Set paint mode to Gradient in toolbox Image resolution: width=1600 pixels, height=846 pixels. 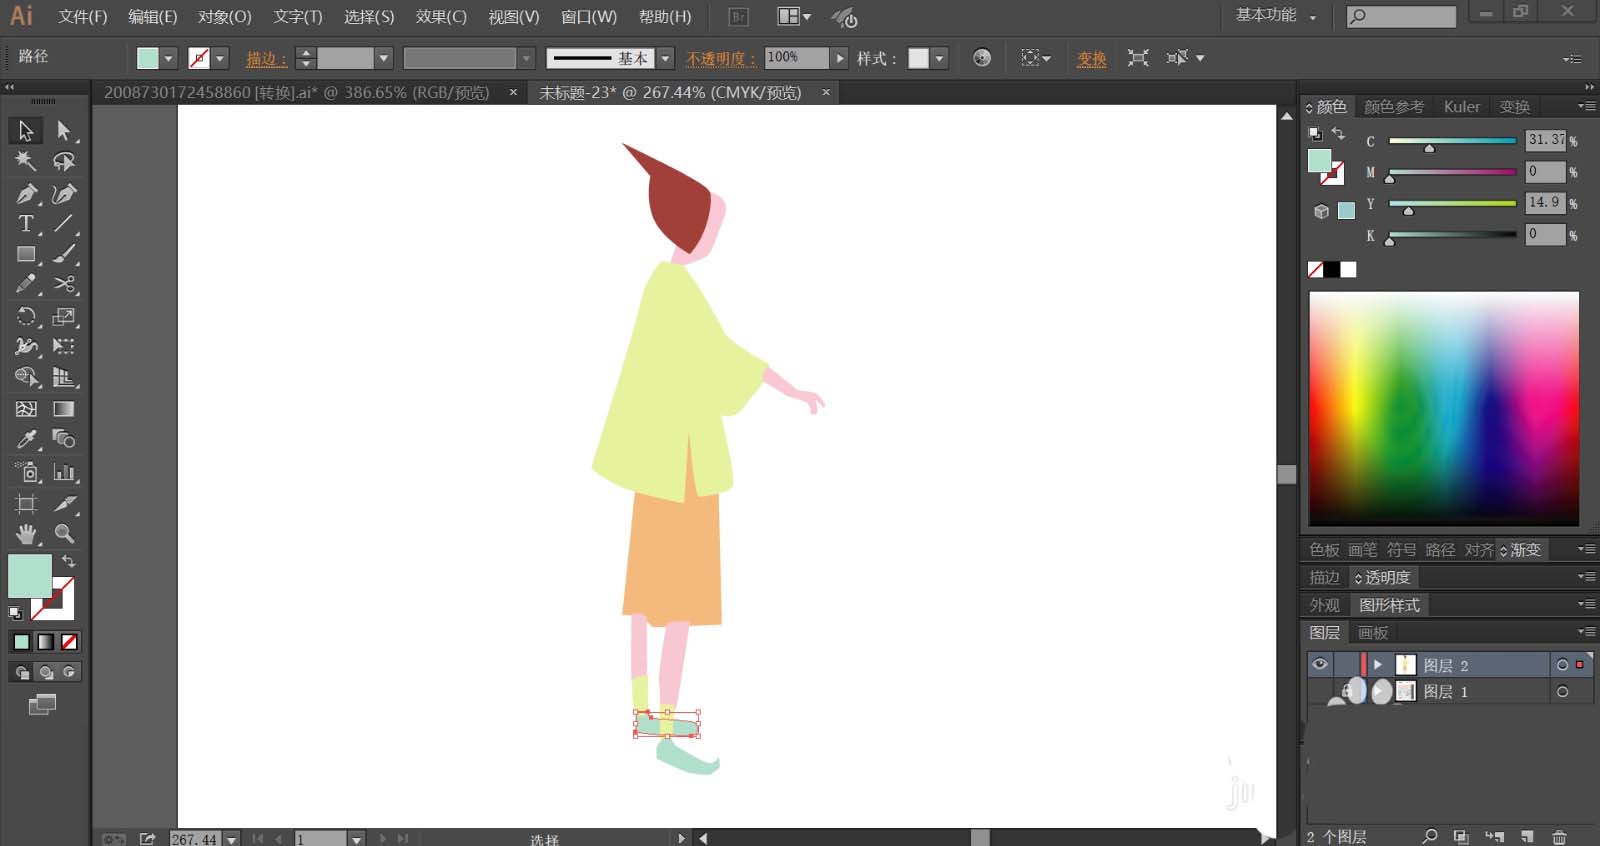[x=45, y=642]
